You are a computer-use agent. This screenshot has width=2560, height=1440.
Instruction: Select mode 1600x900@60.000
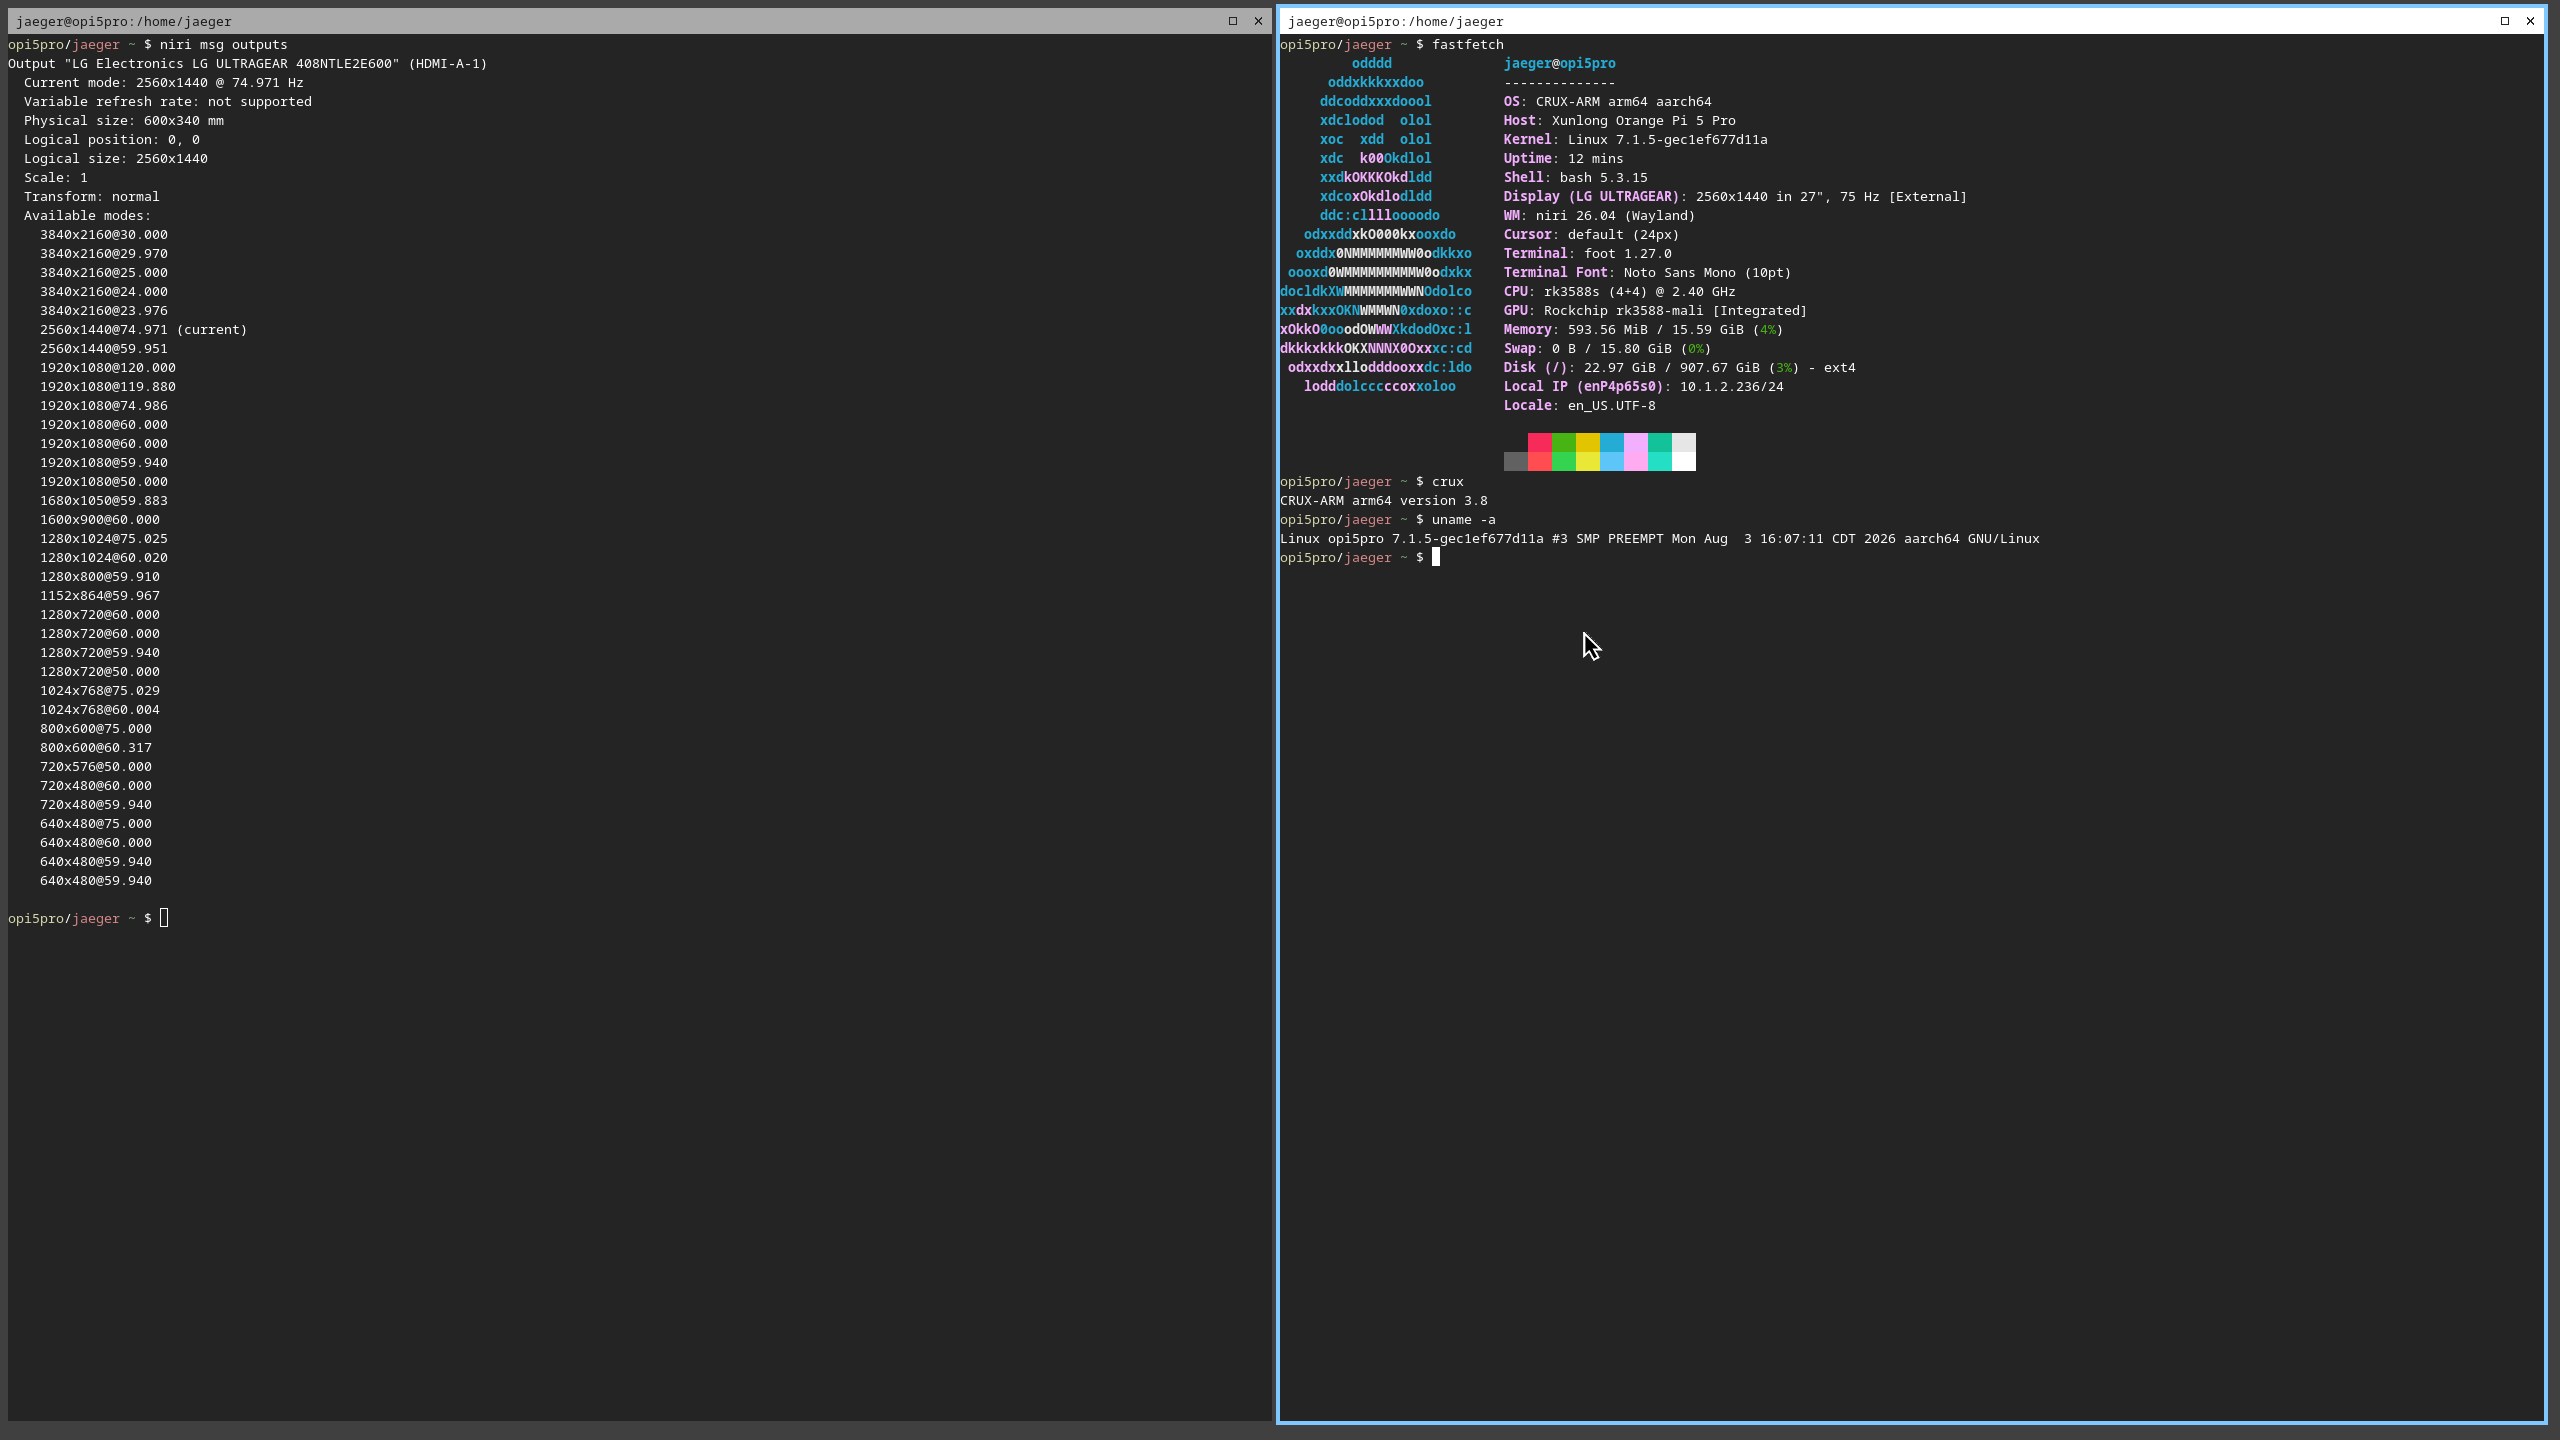pos(100,520)
